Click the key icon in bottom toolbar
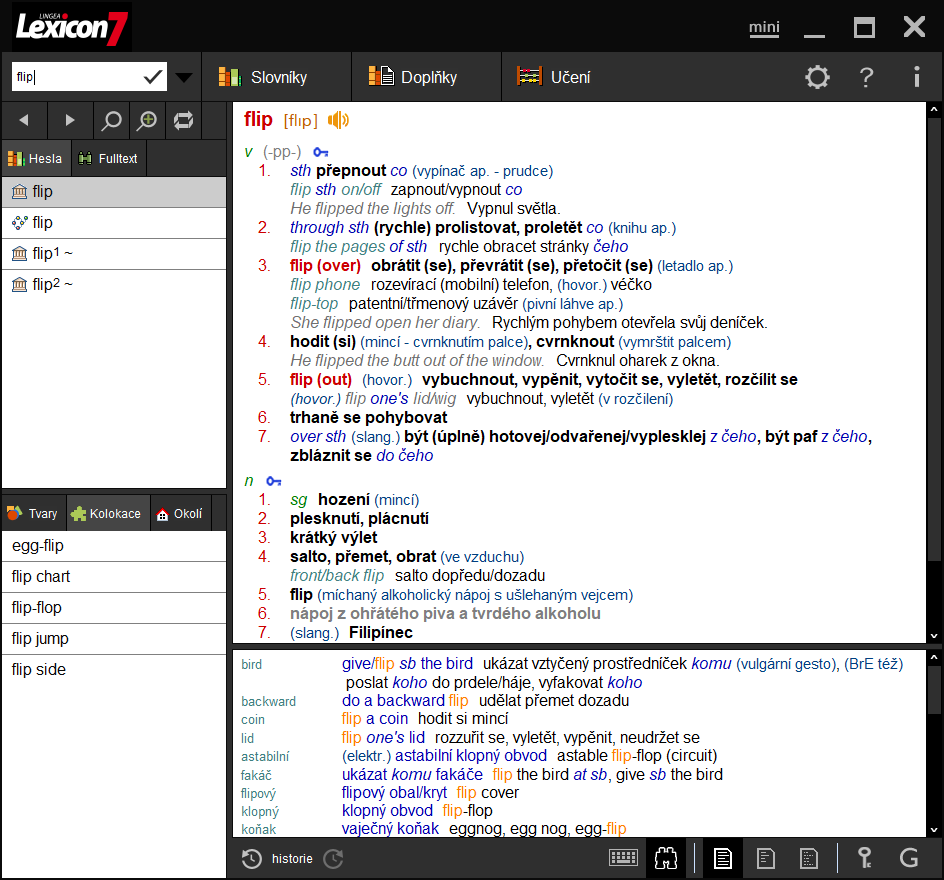Screen dimensions: 944x880 [865, 858]
